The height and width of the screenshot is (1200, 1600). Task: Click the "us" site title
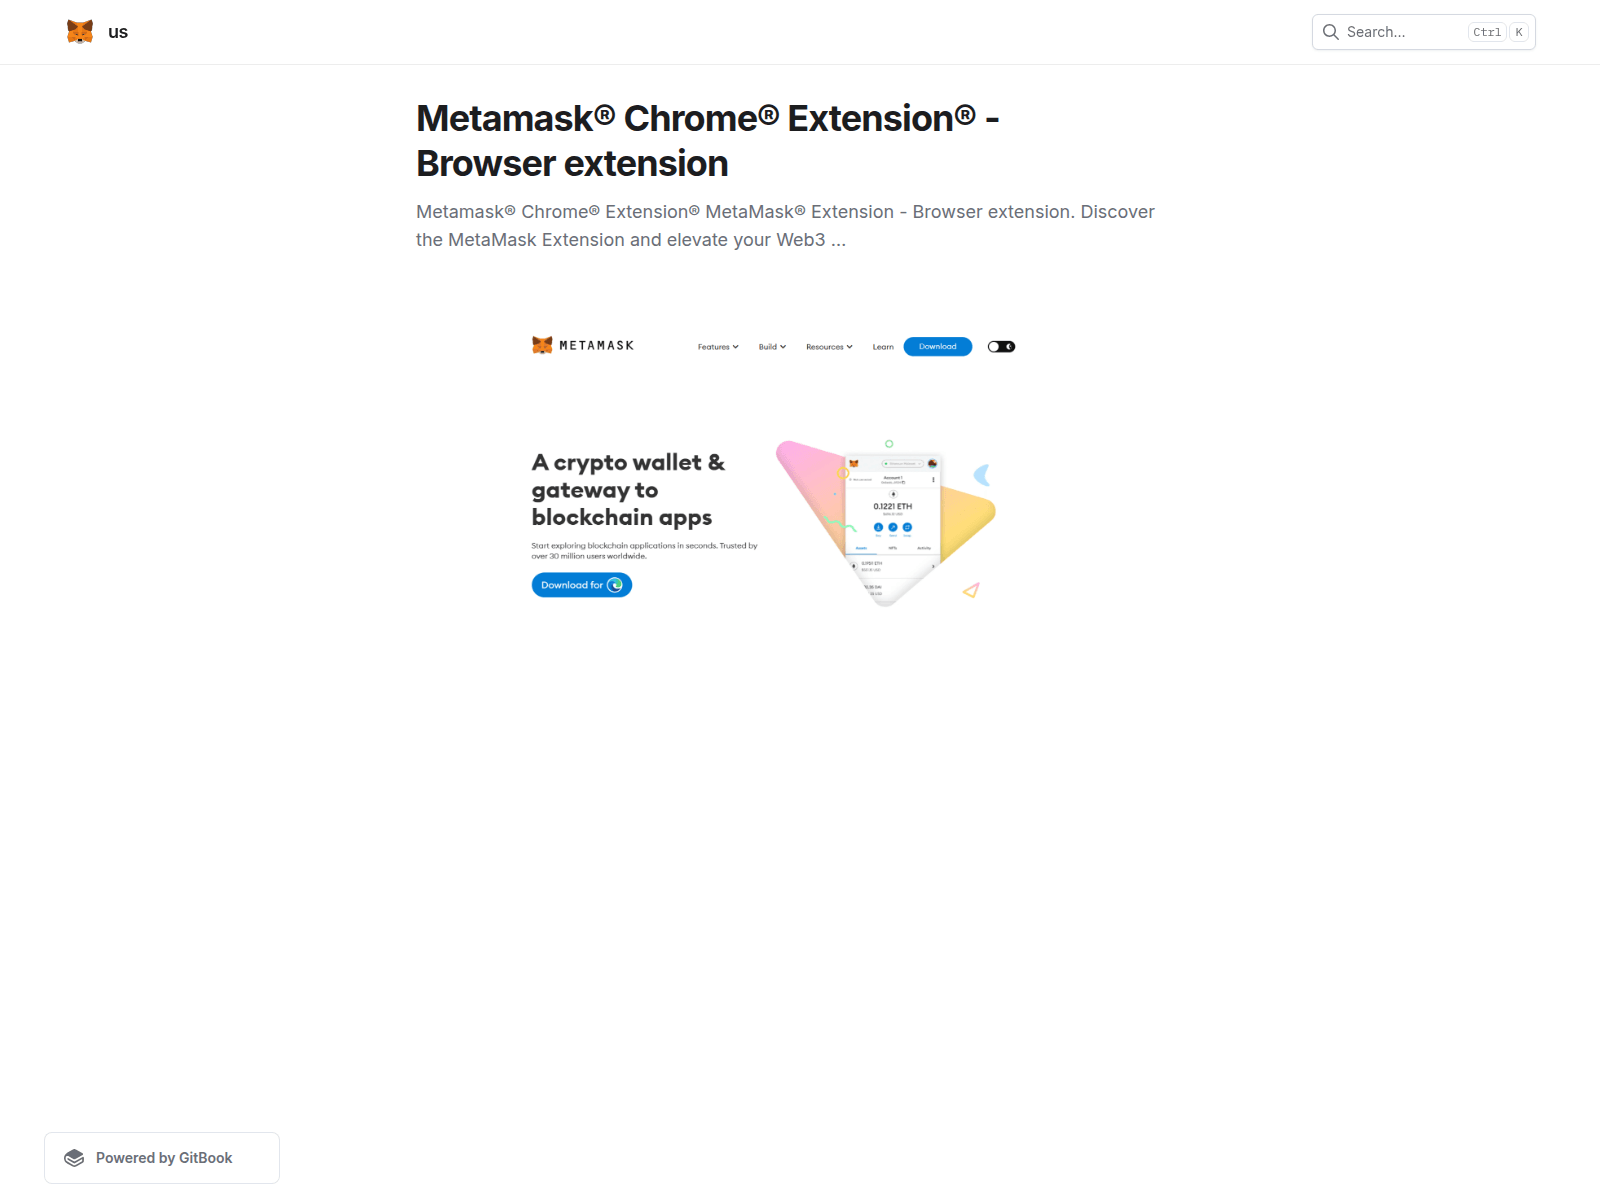tap(118, 32)
